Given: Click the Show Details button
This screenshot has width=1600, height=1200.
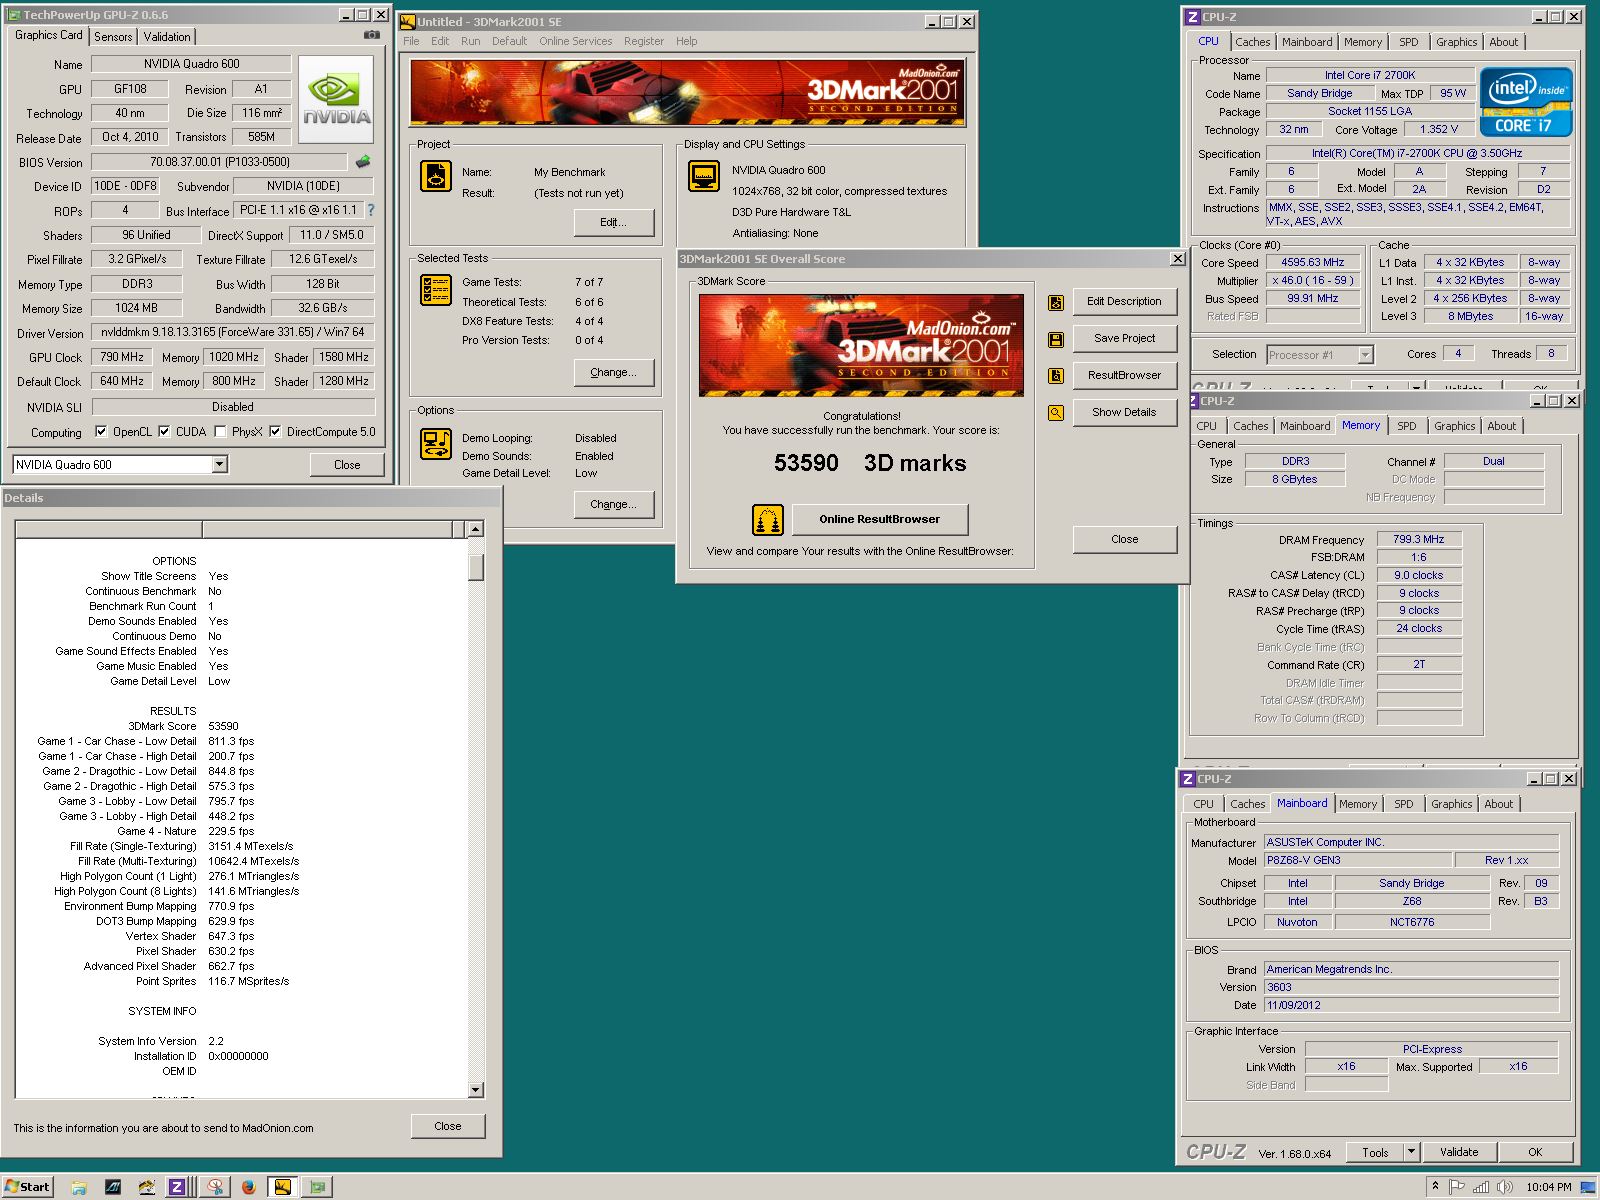Looking at the screenshot, I should (x=1124, y=412).
